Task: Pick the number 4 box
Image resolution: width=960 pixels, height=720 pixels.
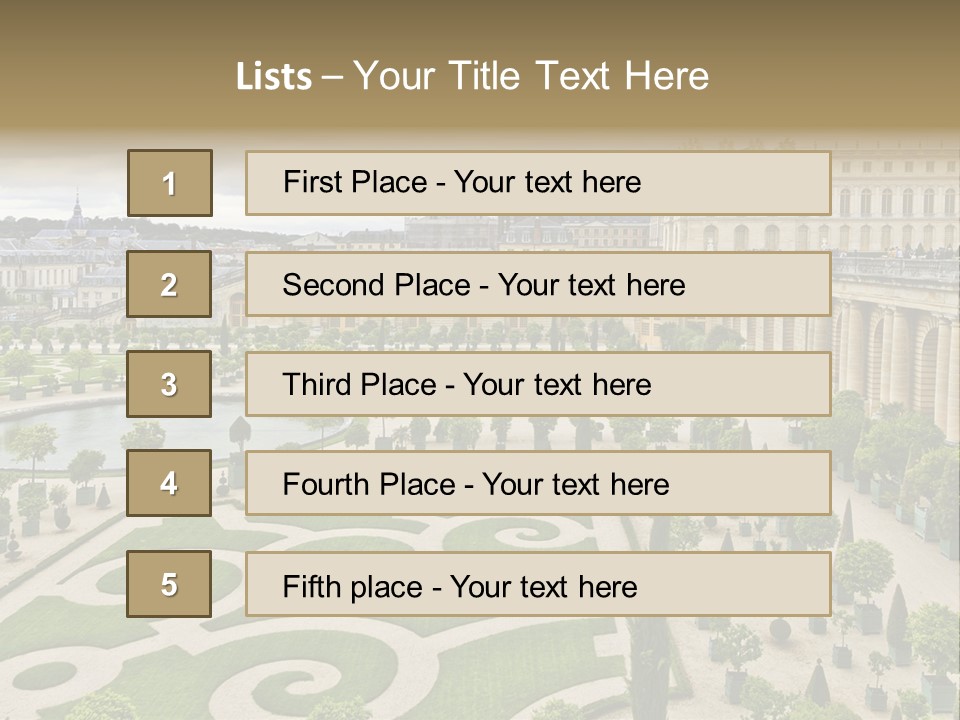Action: click(169, 483)
